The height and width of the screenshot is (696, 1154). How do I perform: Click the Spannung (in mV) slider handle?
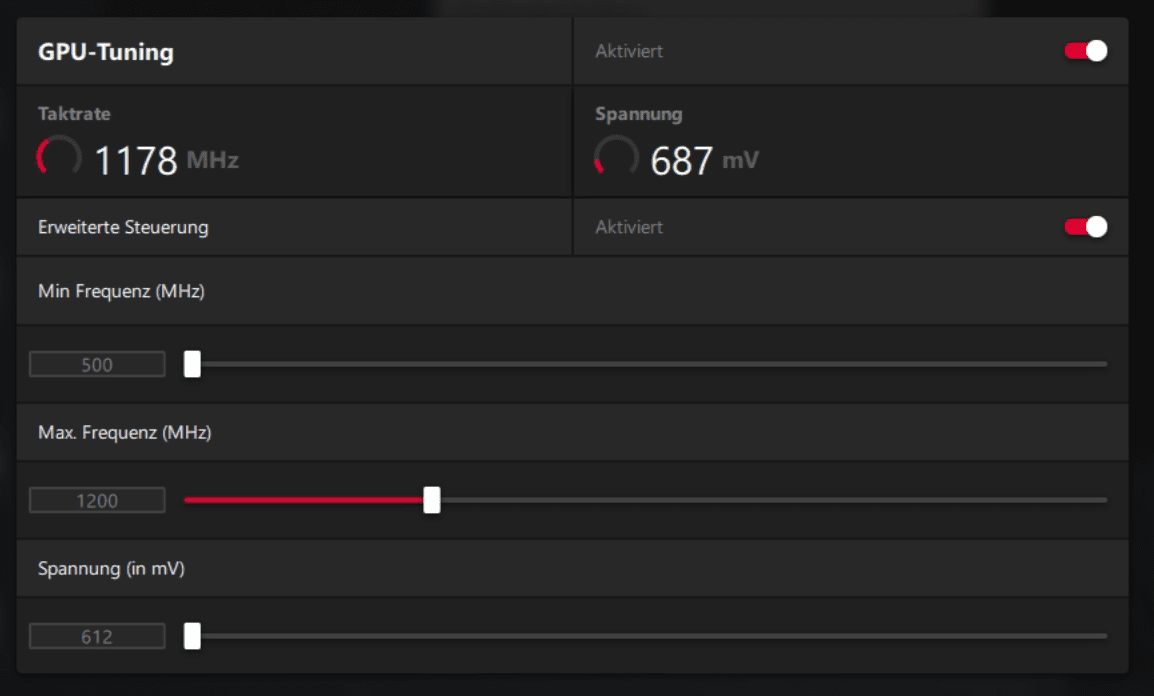click(192, 636)
